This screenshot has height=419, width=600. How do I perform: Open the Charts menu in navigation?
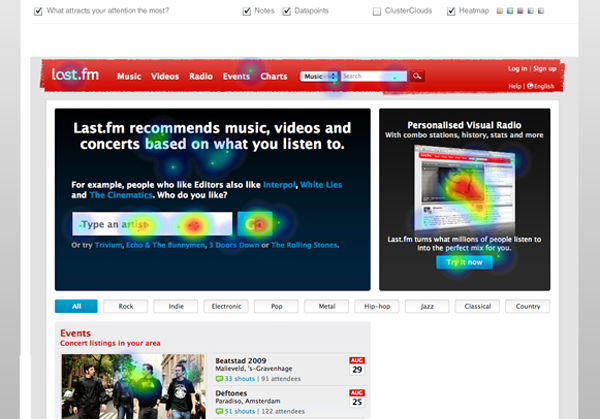pos(273,76)
